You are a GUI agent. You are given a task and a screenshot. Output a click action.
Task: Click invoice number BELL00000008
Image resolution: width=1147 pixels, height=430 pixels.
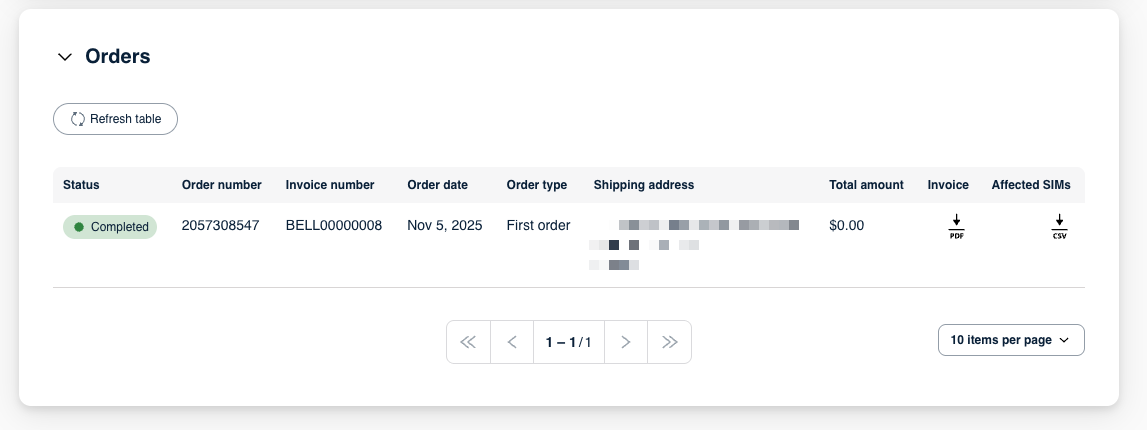(334, 226)
